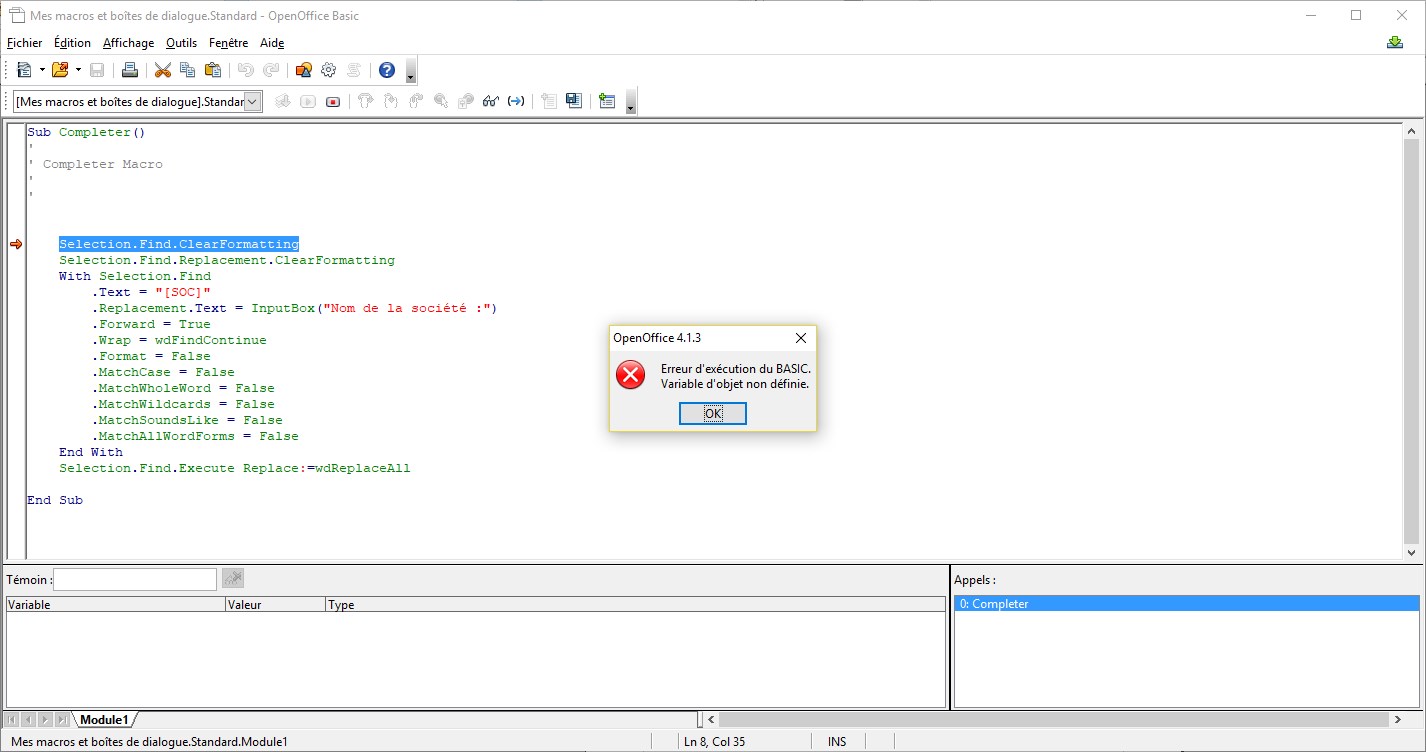Click the Copy icon in toolbar
Screen dimensions: 1426x752
point(187,70)
